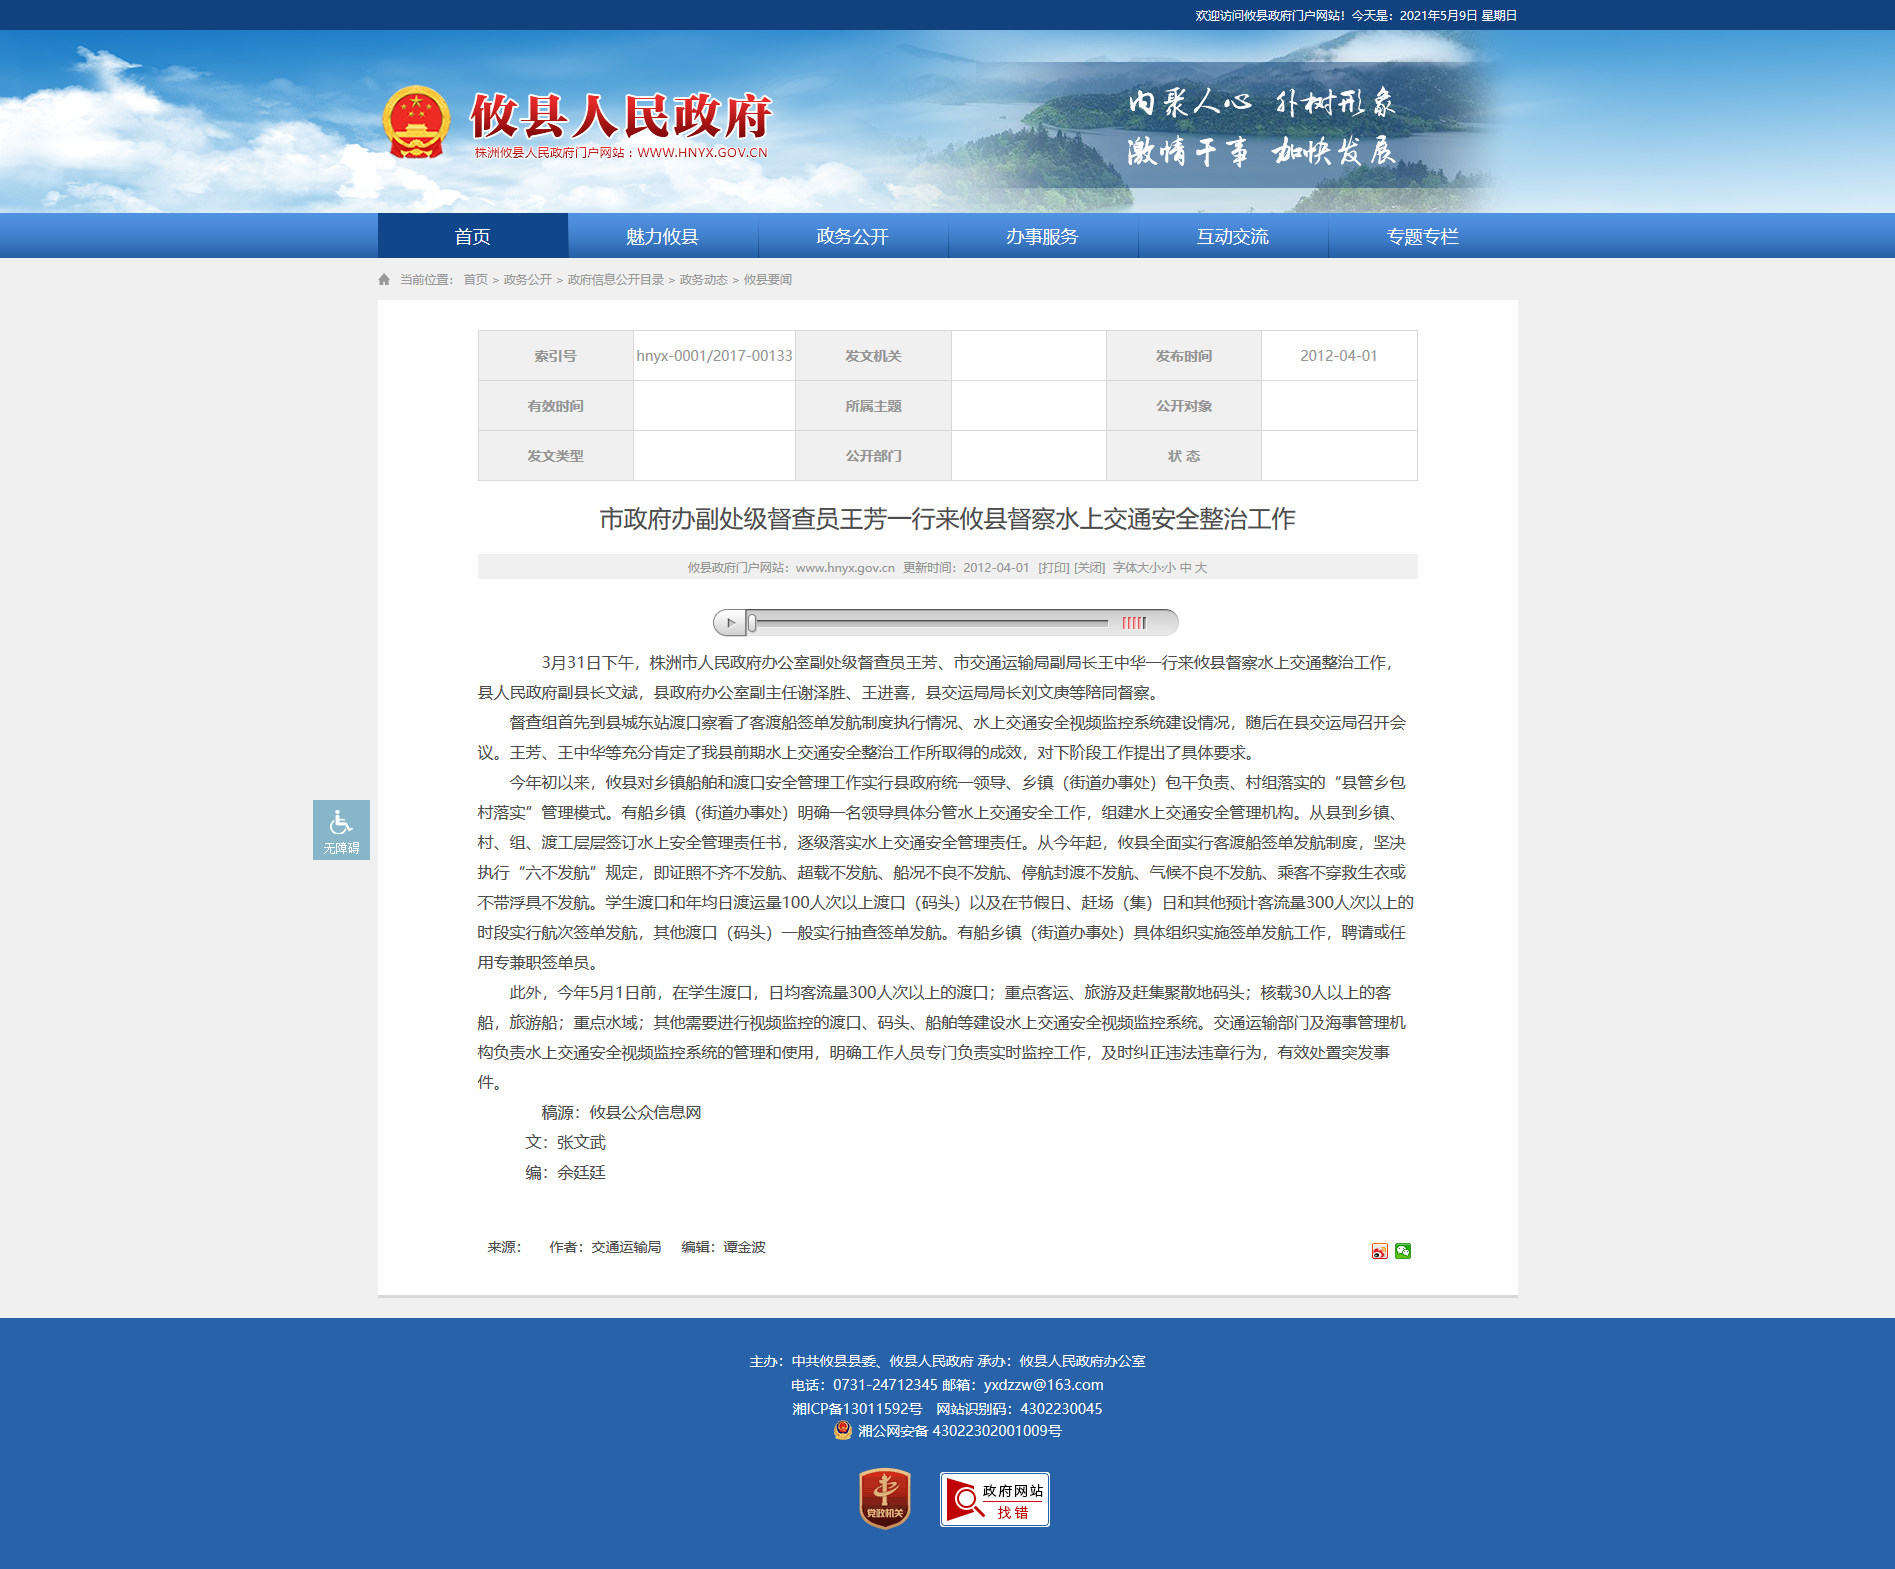Open the 魅力攸县 navigation menu
Screen dimensions: 1895x1569
[662, 236]
